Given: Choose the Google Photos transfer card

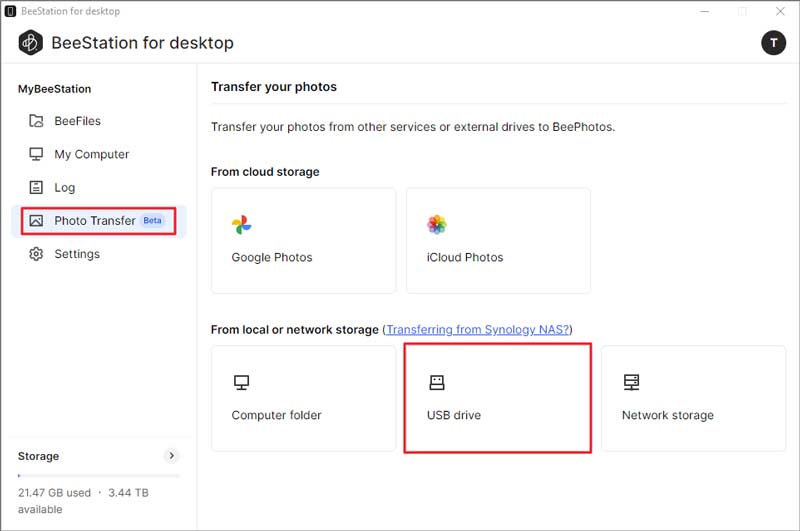Looking at the screenshot, I should (x=304, y=241).
